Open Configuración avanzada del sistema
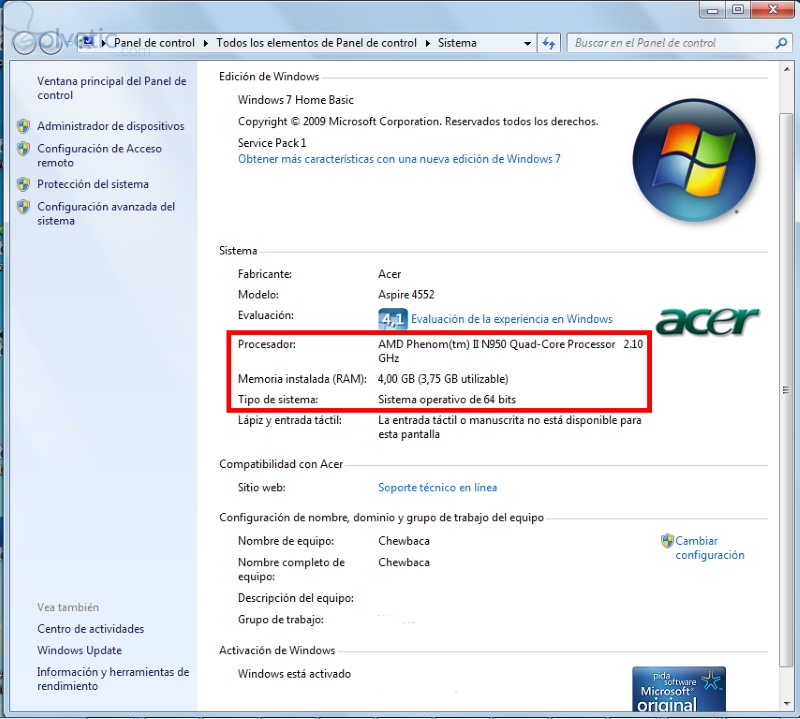The height and width of the screenshot is (719, 800). 106,214
